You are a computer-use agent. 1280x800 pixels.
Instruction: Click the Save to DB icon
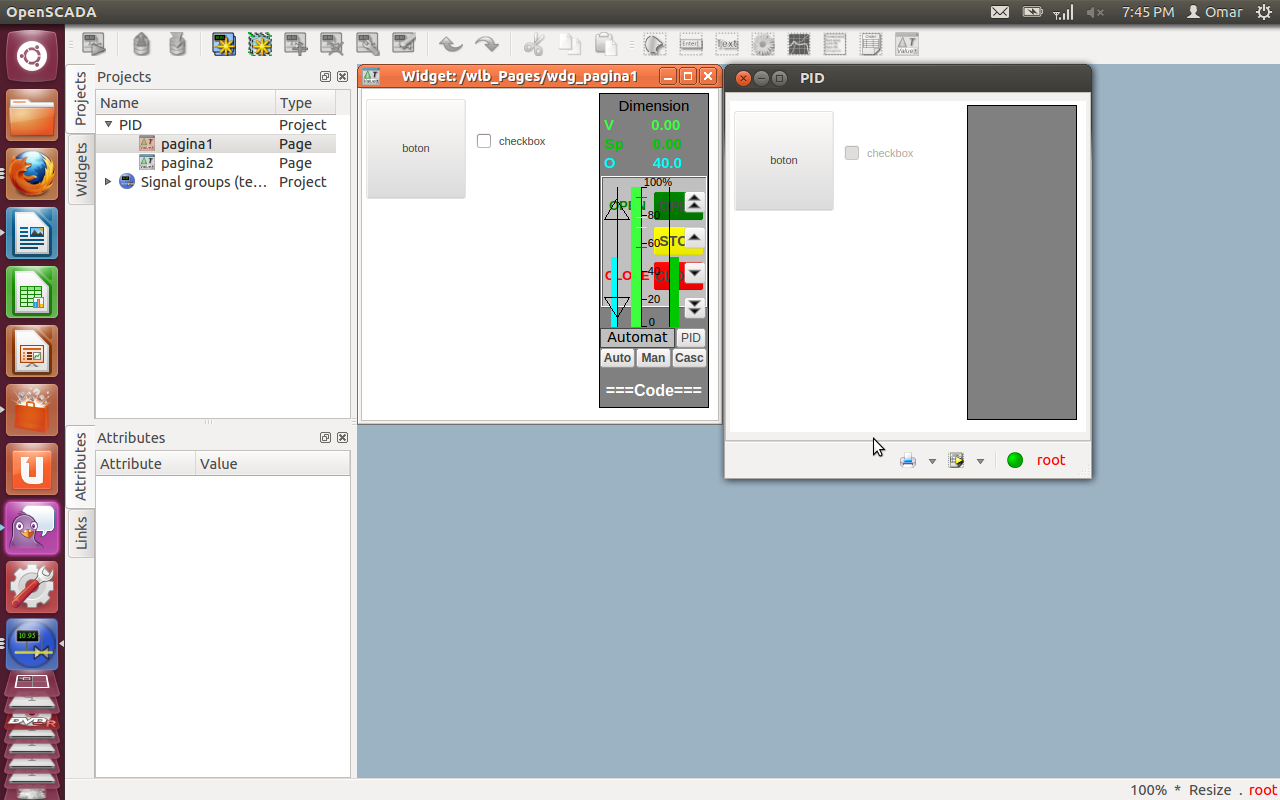pyautogui.click(x=177, y=44)
